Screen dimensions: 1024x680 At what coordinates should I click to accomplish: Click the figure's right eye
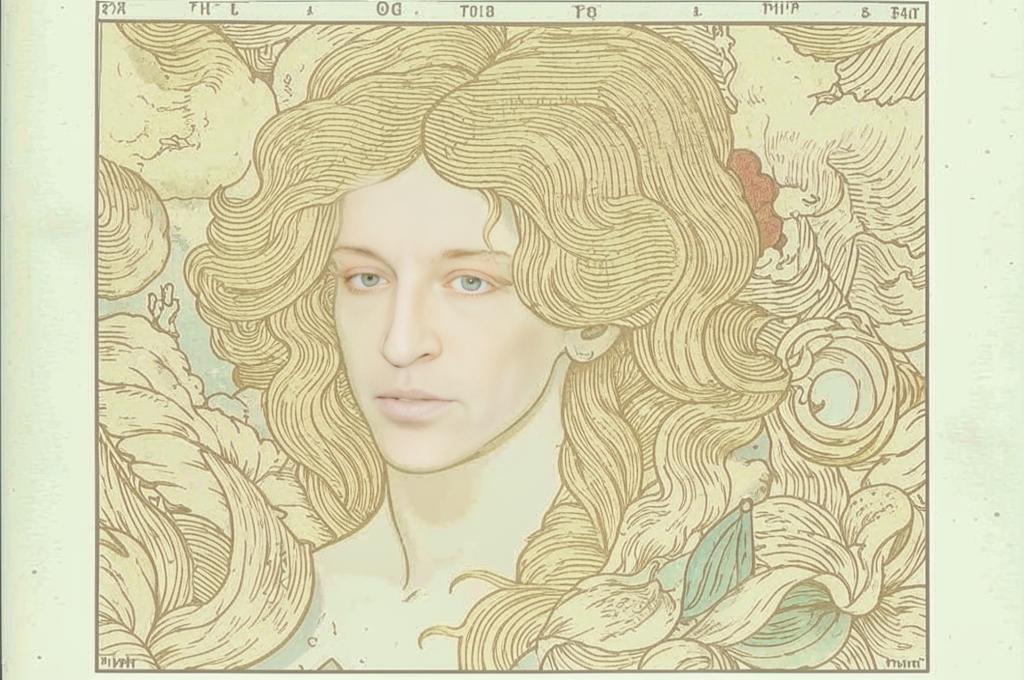(x=367, y=281)
